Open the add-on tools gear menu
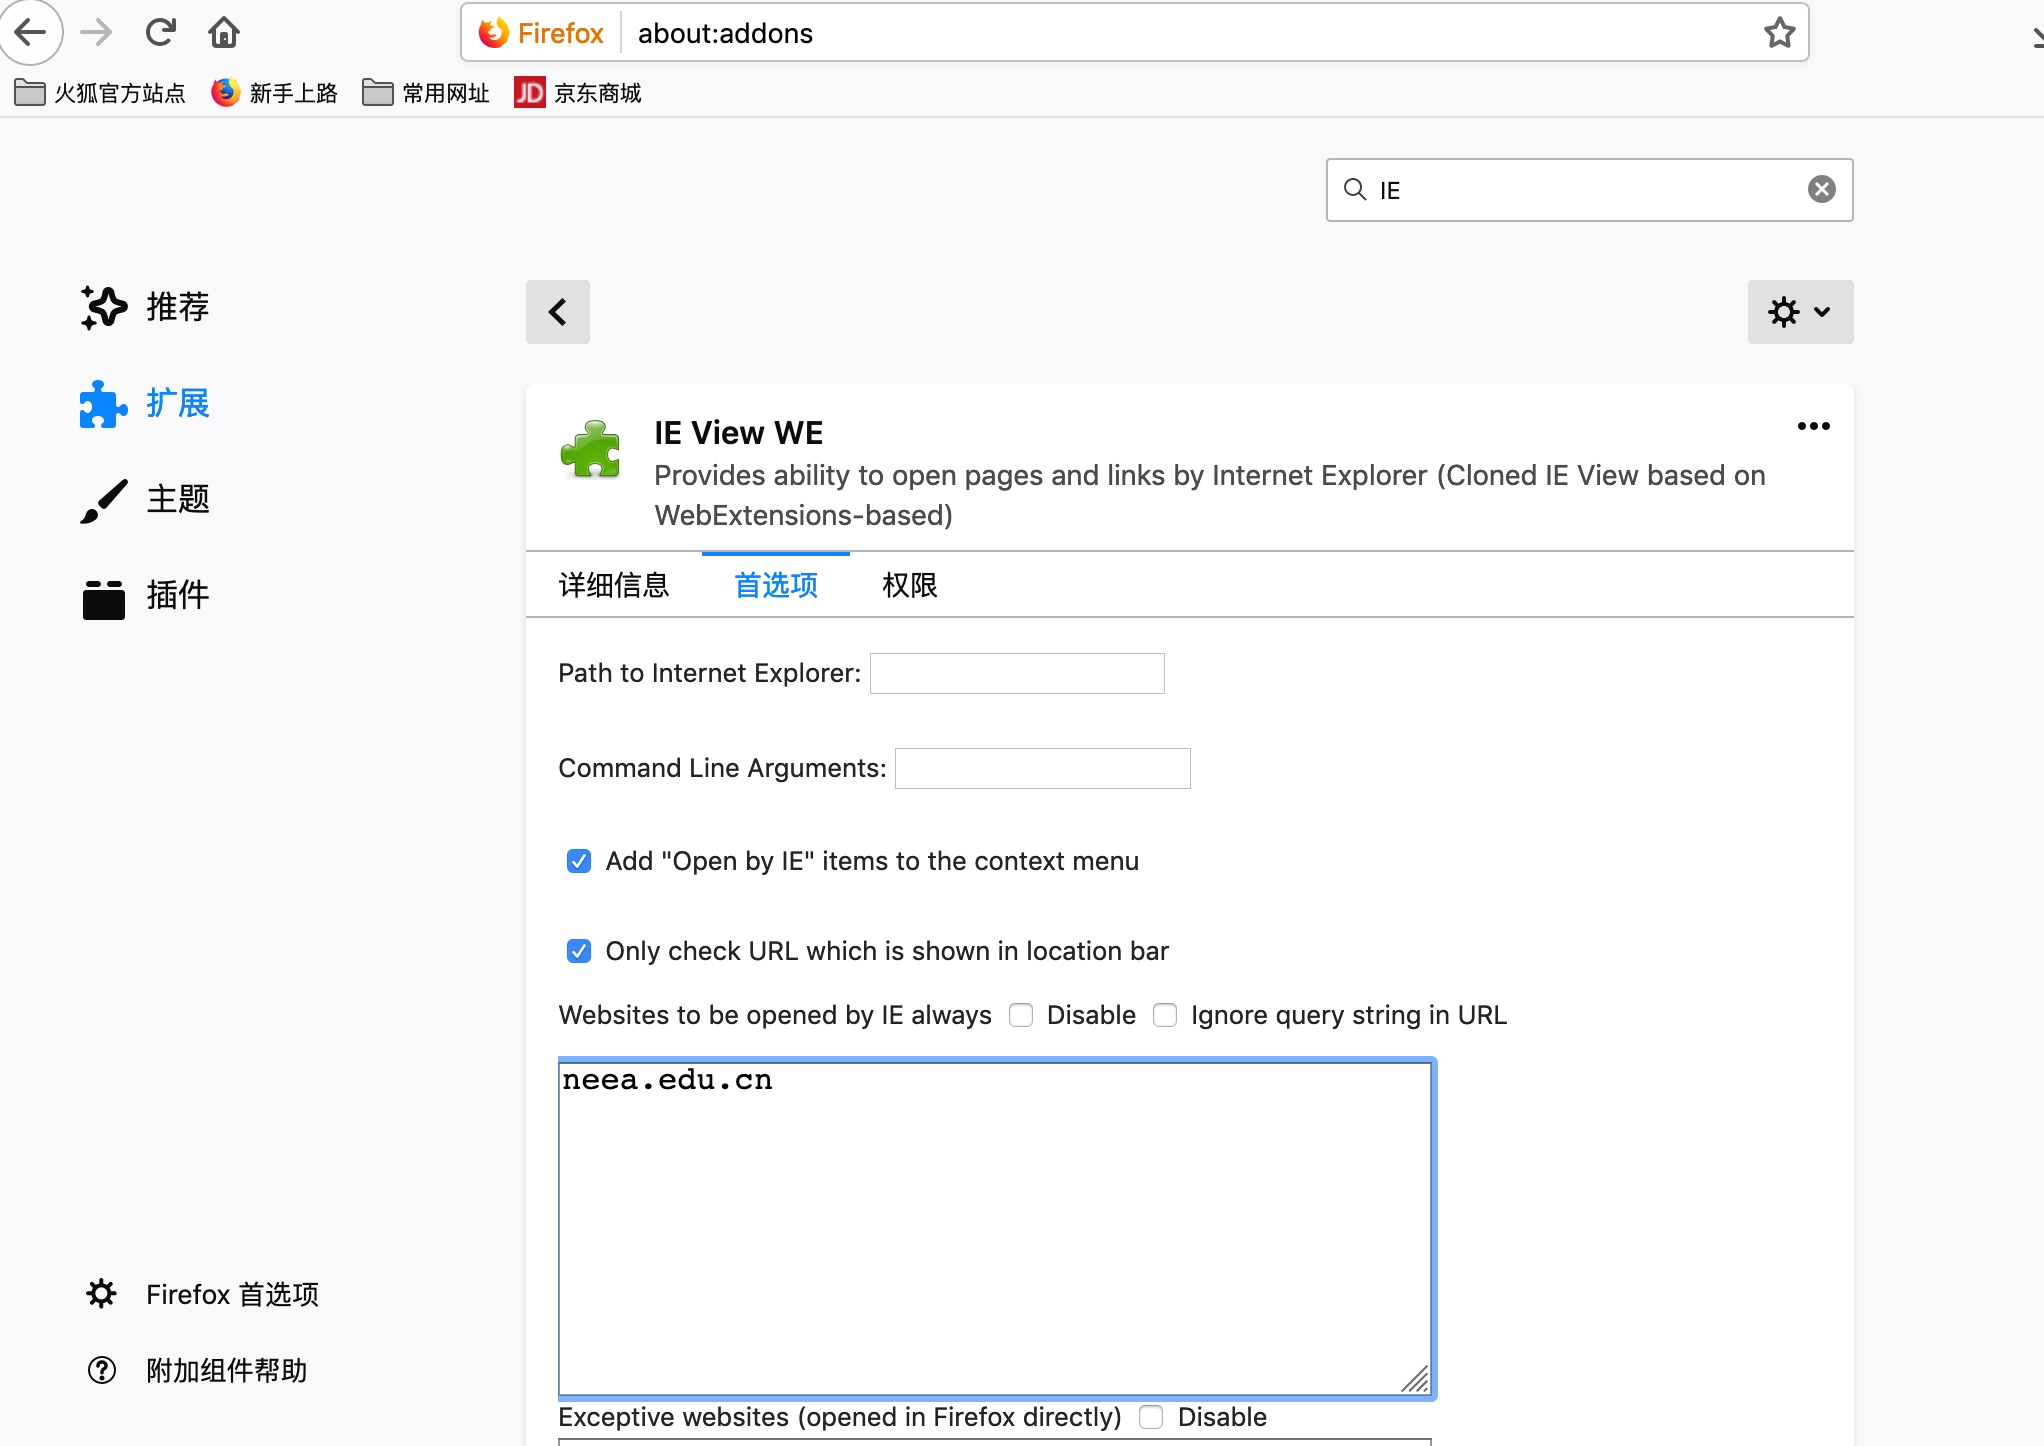This screenshot has height=1446, width=2044. click(1800, 312)
